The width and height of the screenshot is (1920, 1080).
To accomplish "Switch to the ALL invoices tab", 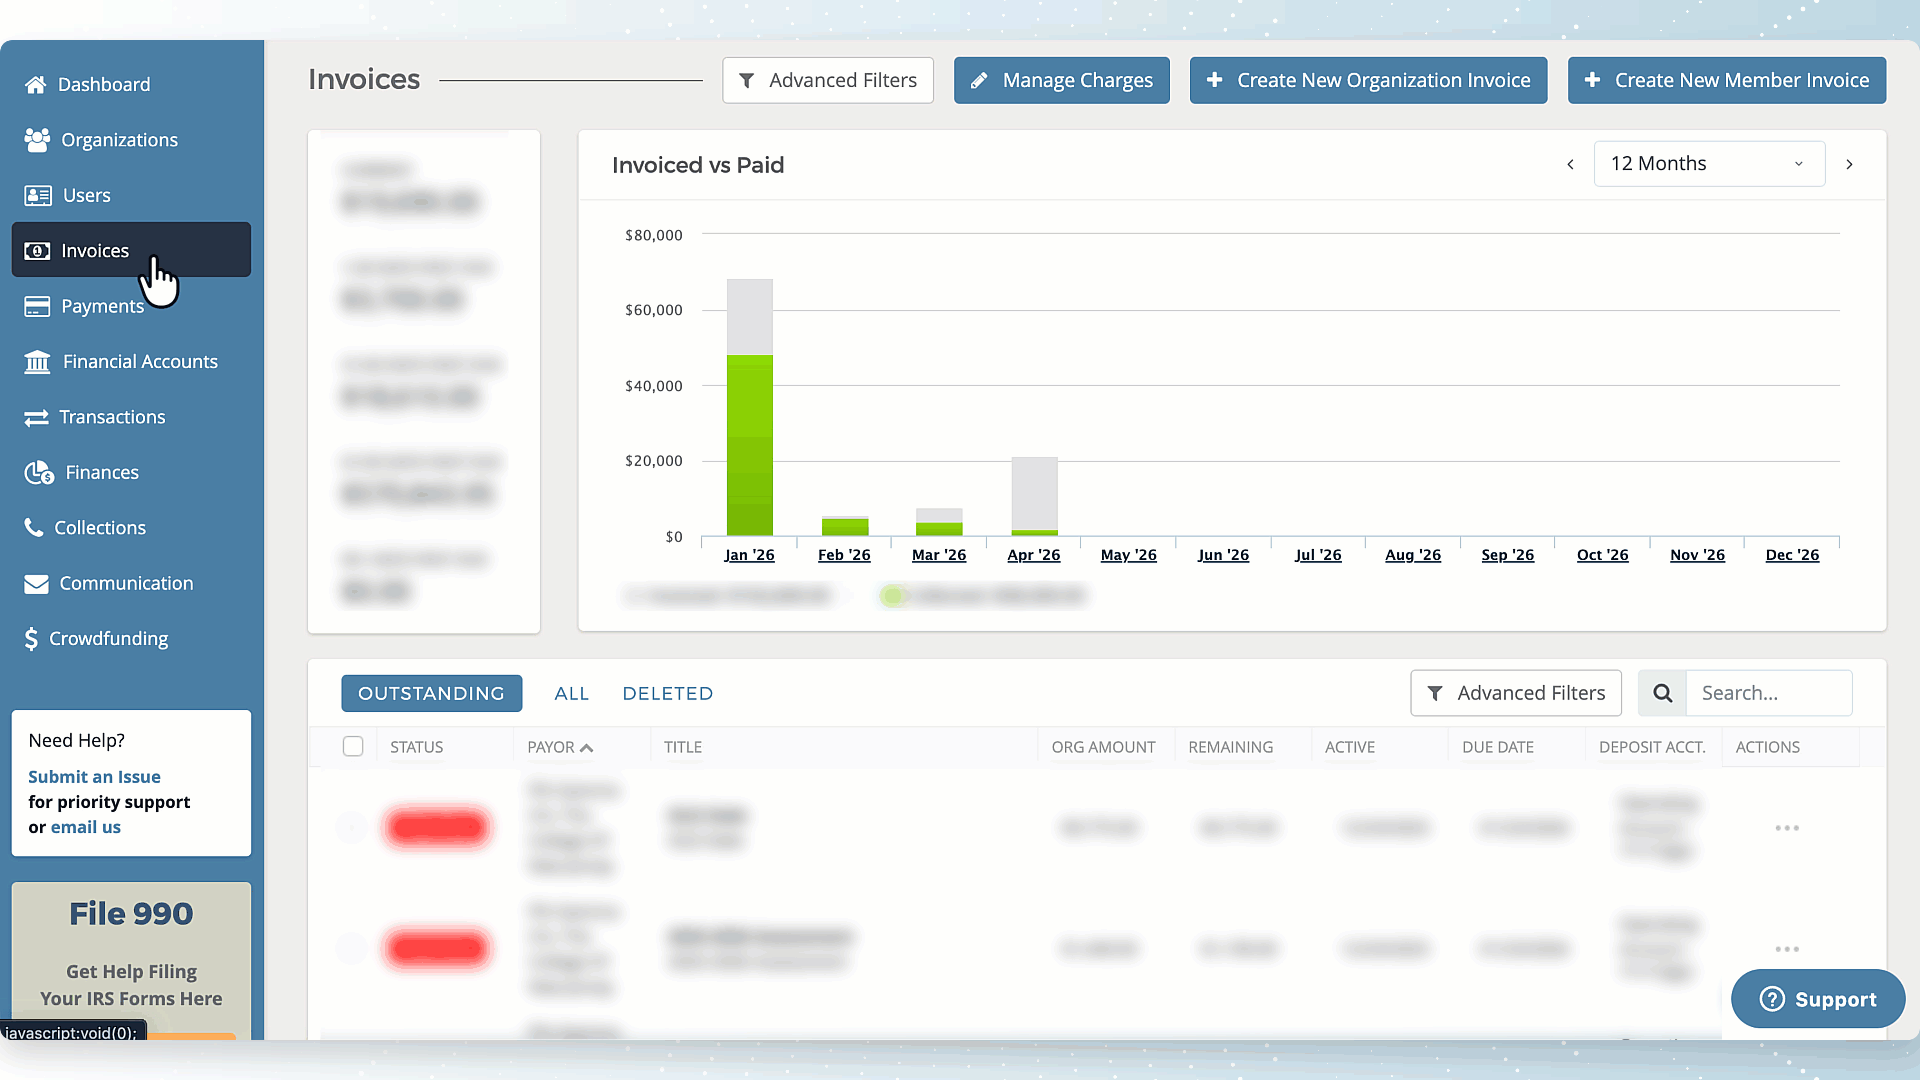I will (x=571, y=694).
